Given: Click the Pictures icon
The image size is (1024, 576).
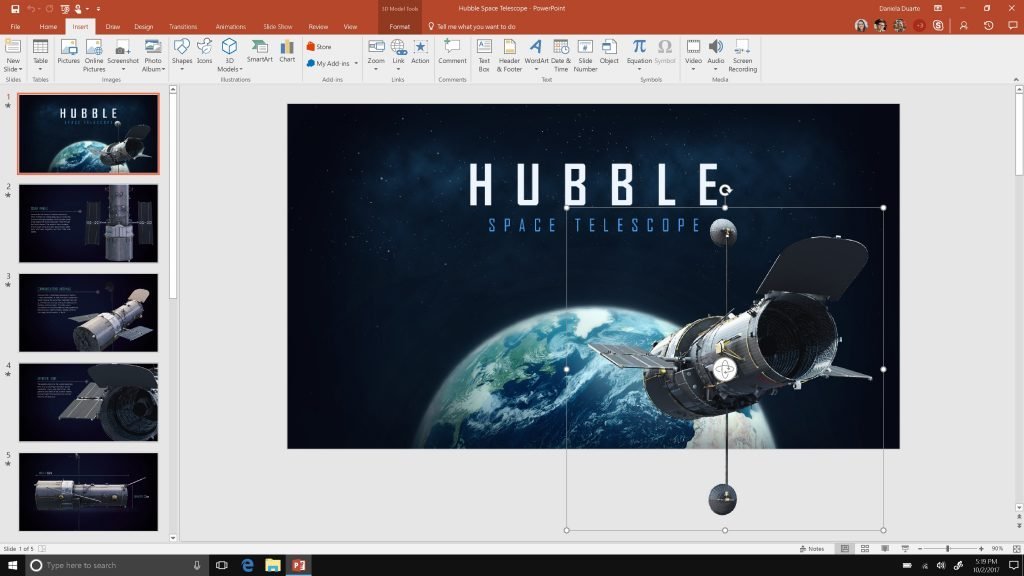Looking at the screenshot, I should (68, 52).
